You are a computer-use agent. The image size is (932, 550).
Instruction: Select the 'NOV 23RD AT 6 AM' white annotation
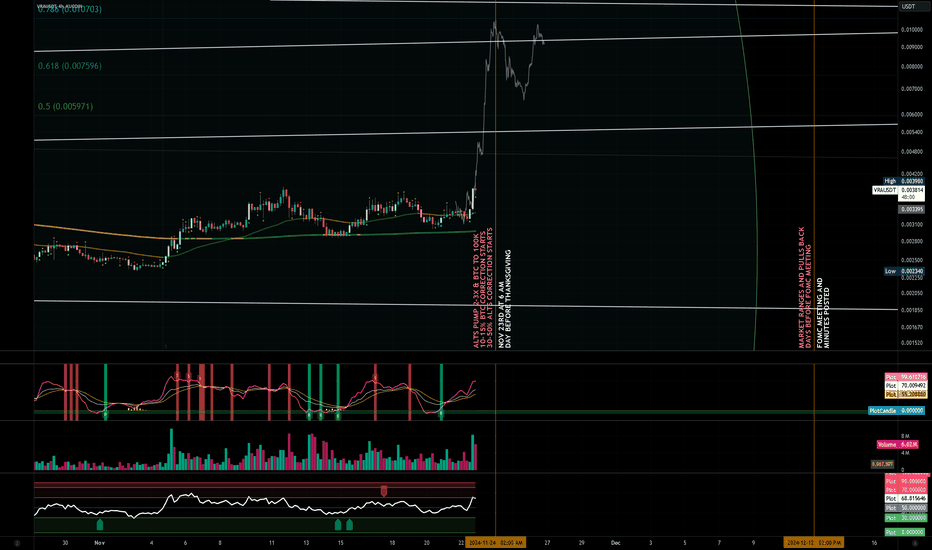(504, 299)
